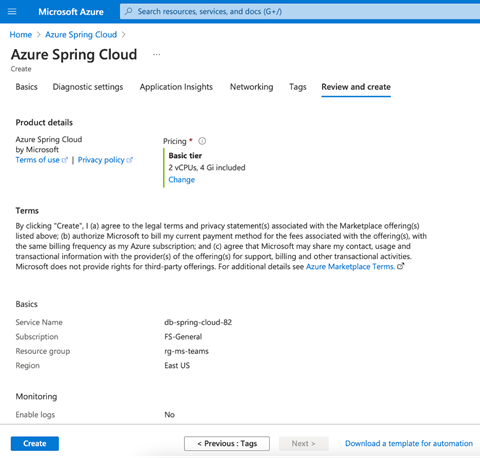Select the Tags tab
The image size is (480, 458).
click(x=298, y=87)
